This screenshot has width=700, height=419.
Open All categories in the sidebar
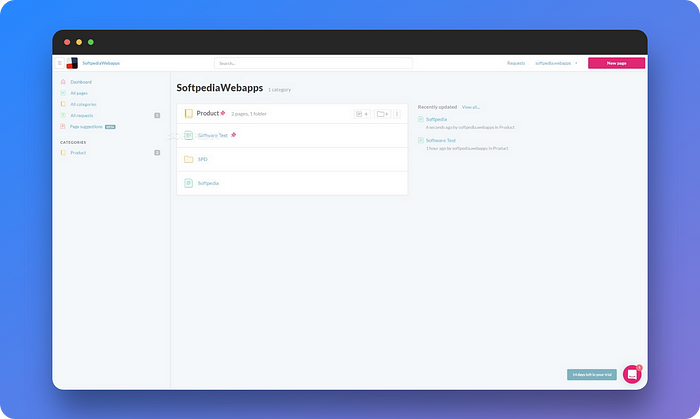(83, 104)
